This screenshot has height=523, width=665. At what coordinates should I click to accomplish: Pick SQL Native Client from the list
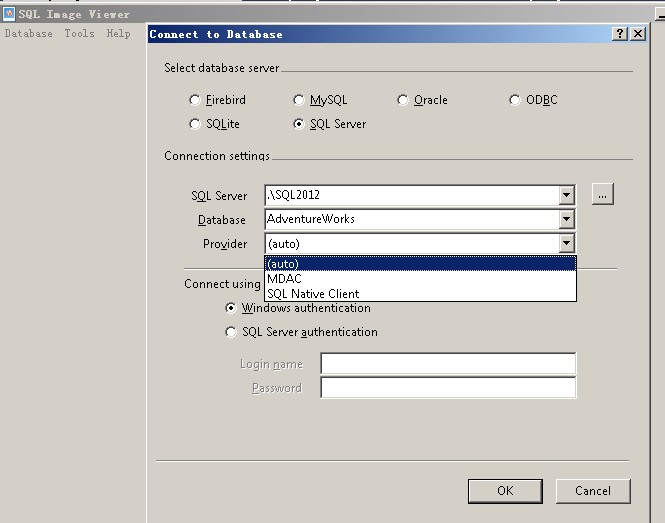coord(420,294)
